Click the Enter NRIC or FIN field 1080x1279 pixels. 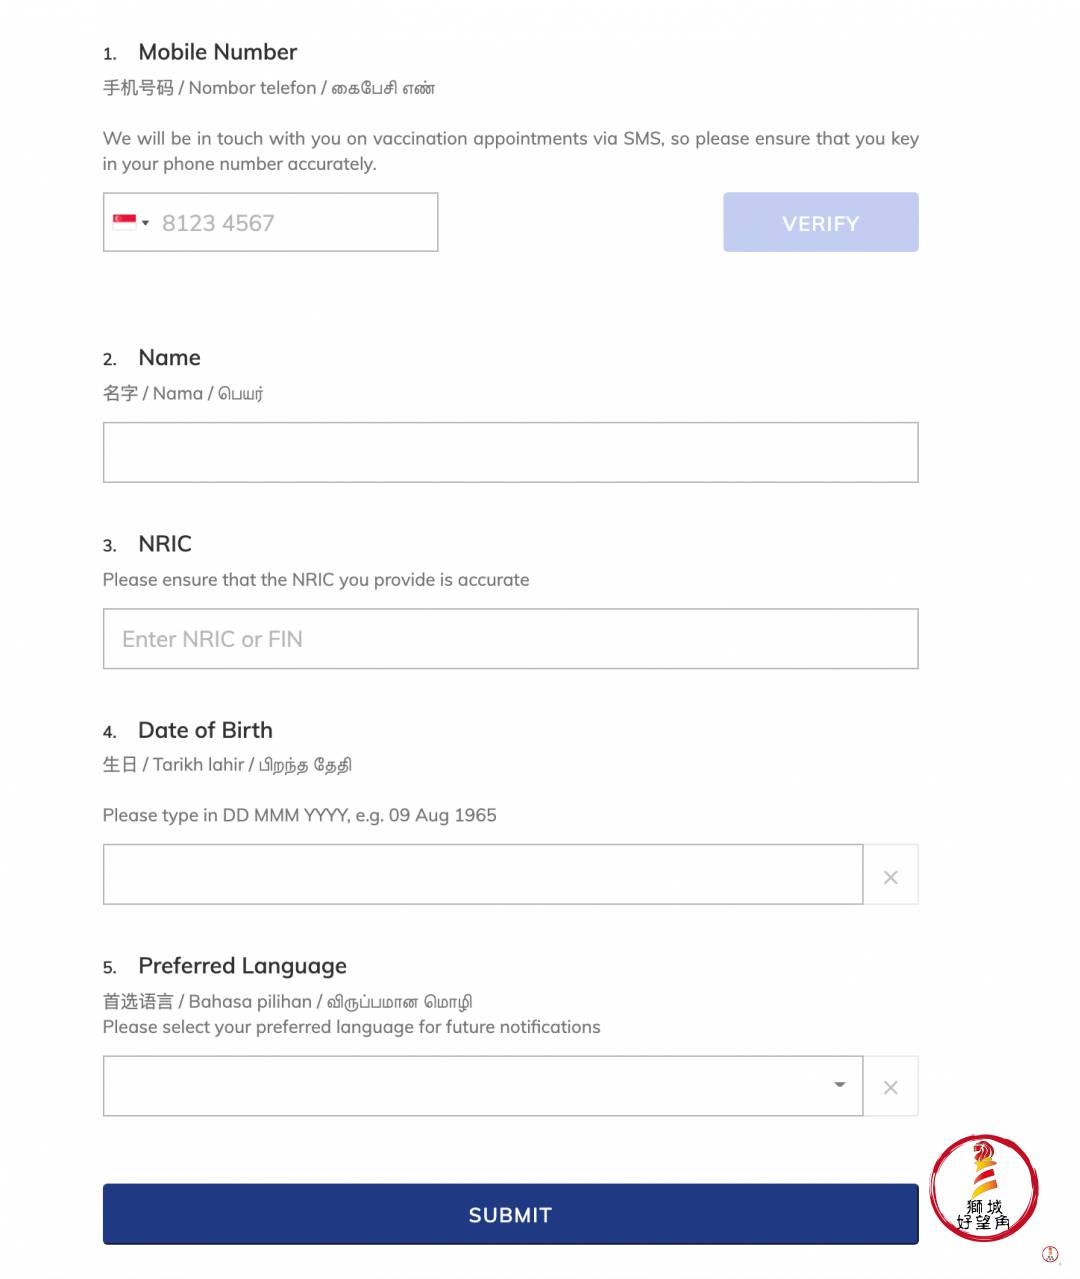coord(510,639)
